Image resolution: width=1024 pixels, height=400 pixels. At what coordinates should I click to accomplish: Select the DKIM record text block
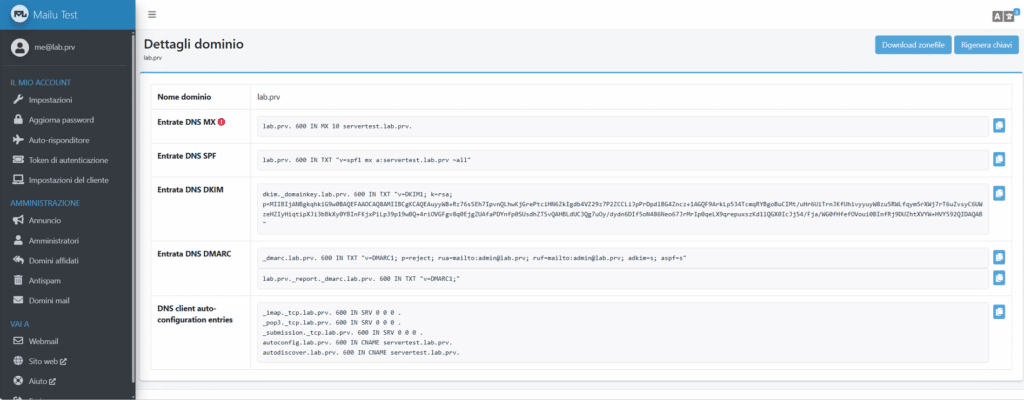(623, 208)
